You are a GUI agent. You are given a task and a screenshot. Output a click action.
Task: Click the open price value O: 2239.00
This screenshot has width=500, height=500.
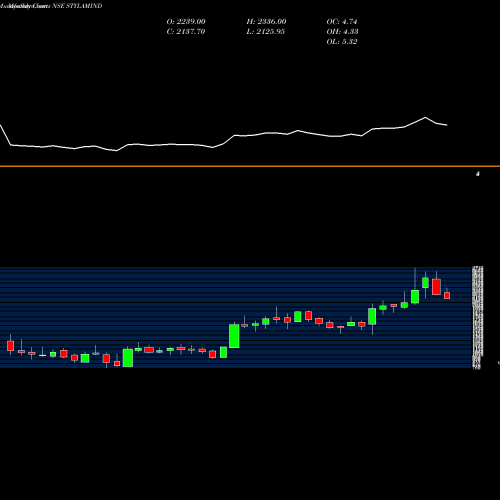[x=186, y=22]
